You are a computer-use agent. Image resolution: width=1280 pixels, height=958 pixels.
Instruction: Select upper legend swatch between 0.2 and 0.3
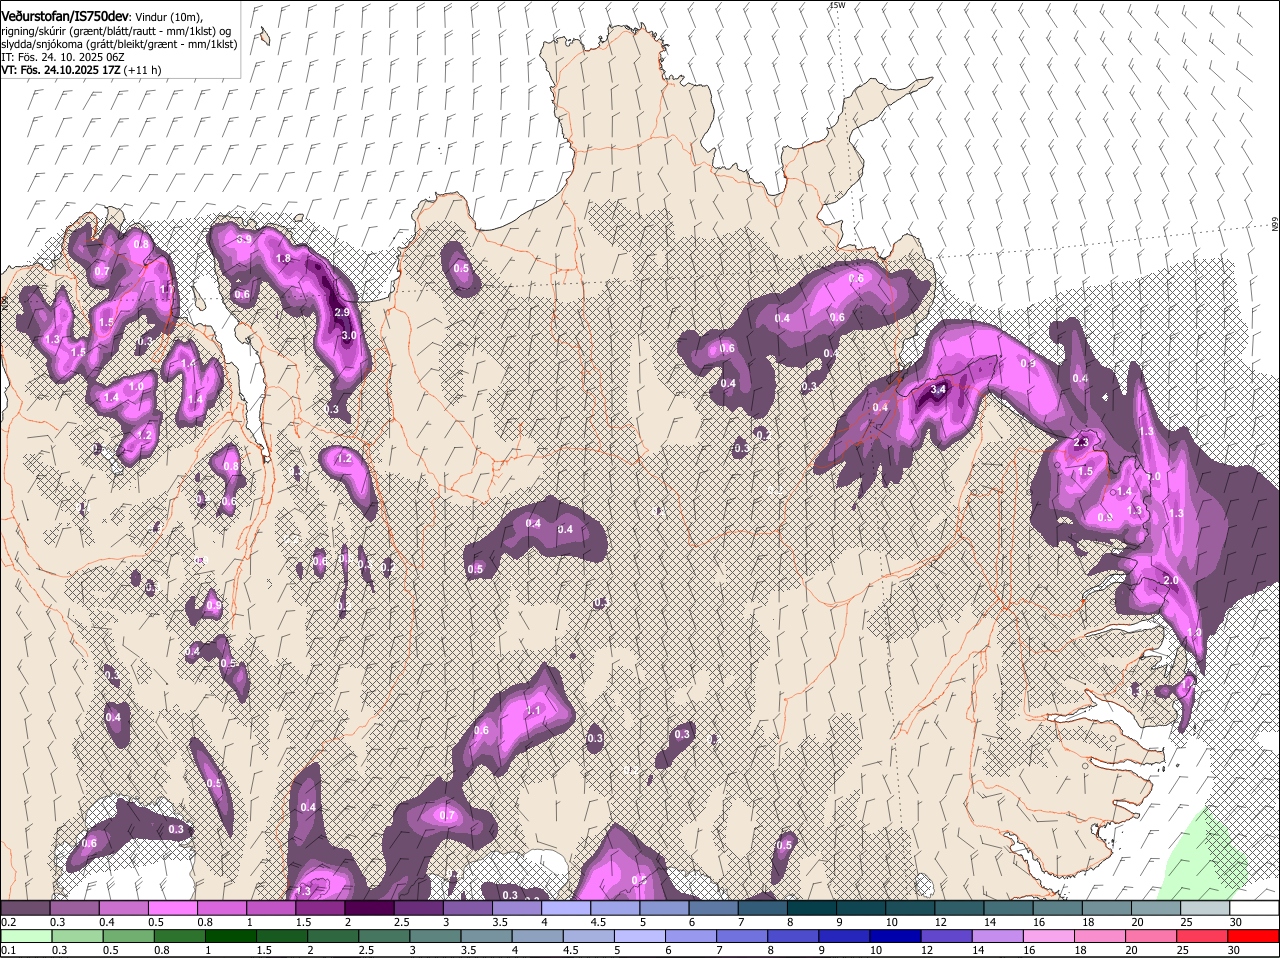click(25, 908)
